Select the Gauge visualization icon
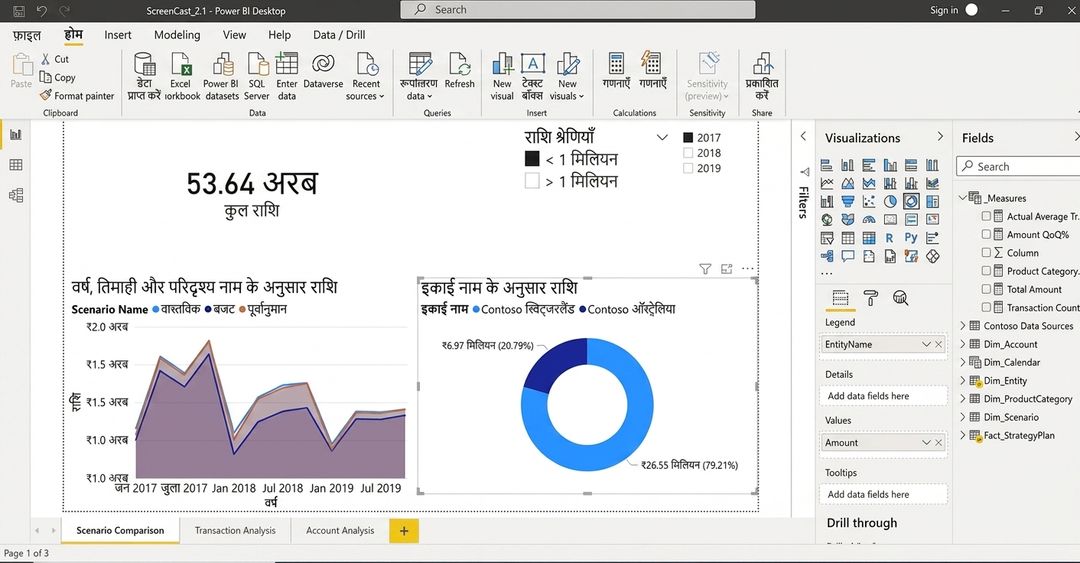 [x=869, y=219]
